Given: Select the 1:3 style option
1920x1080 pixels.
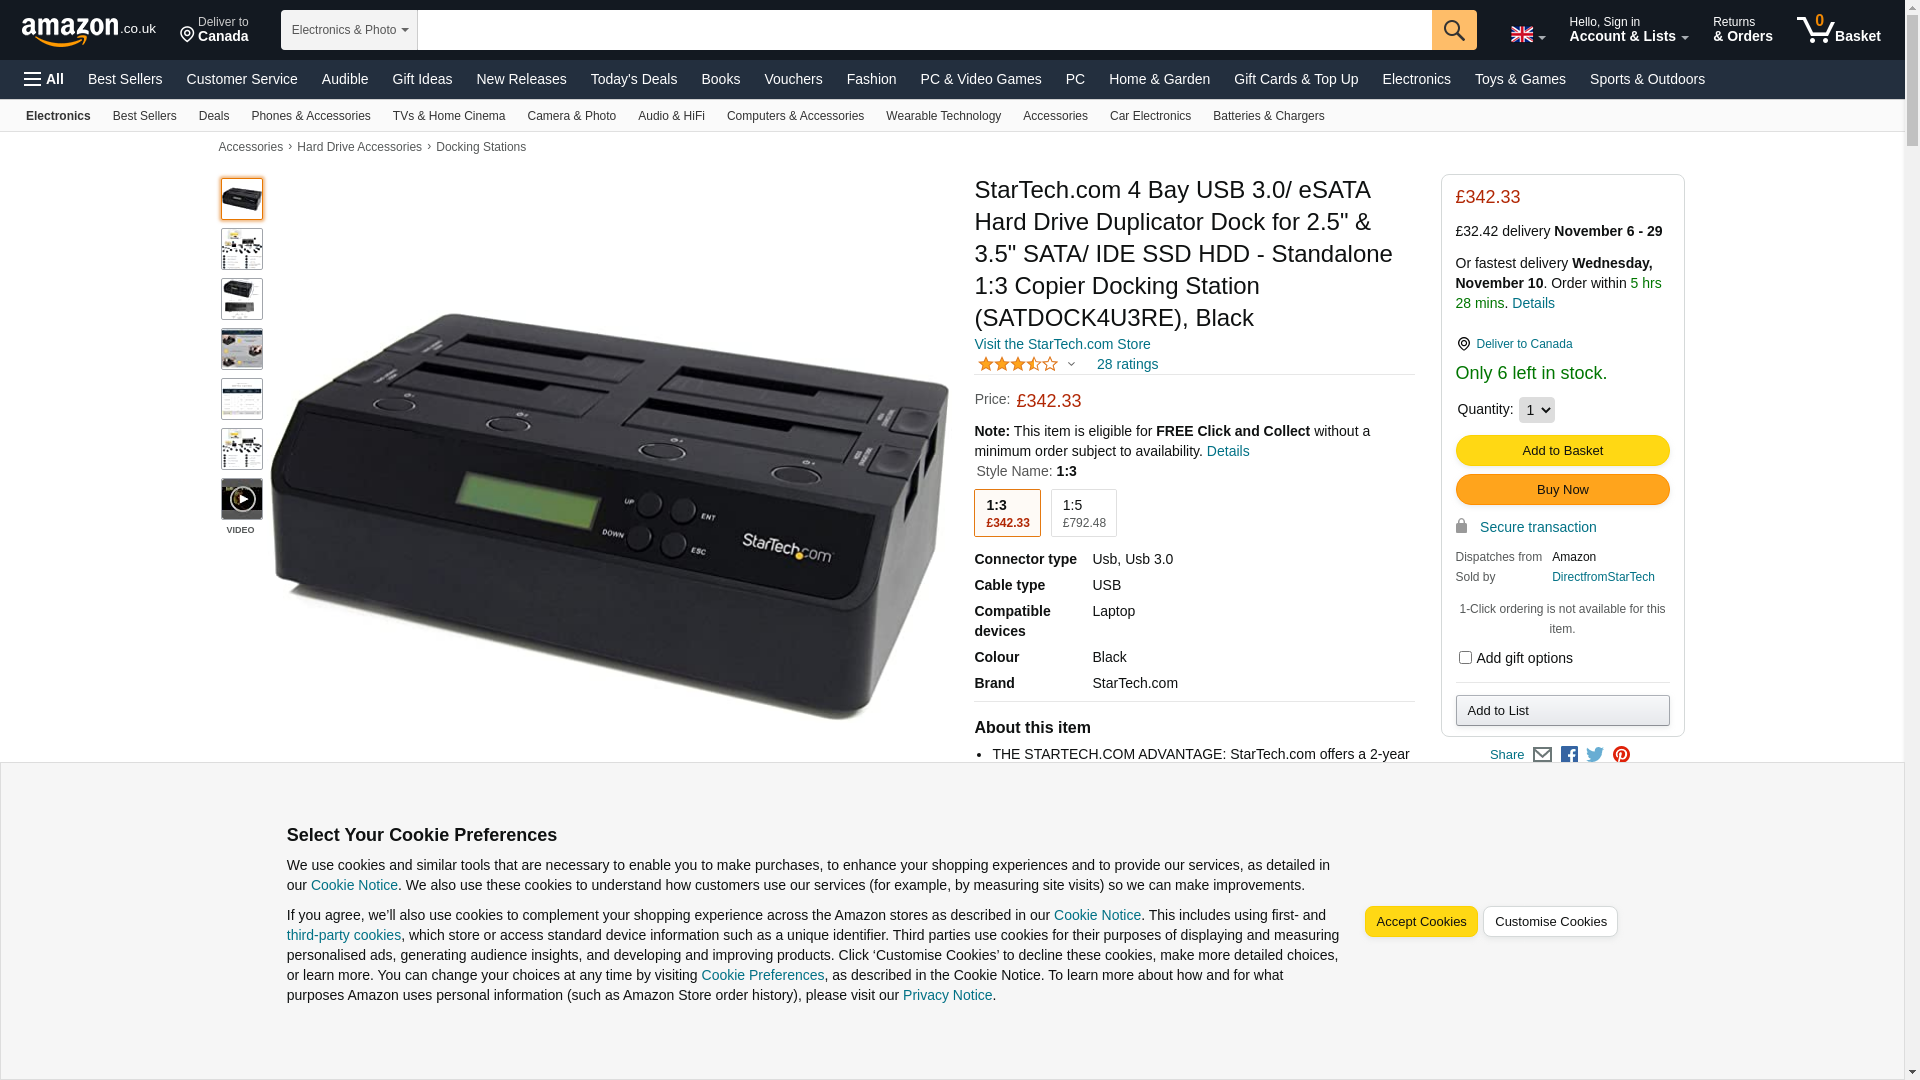Looking at the screenshot, I should 1007,513.
